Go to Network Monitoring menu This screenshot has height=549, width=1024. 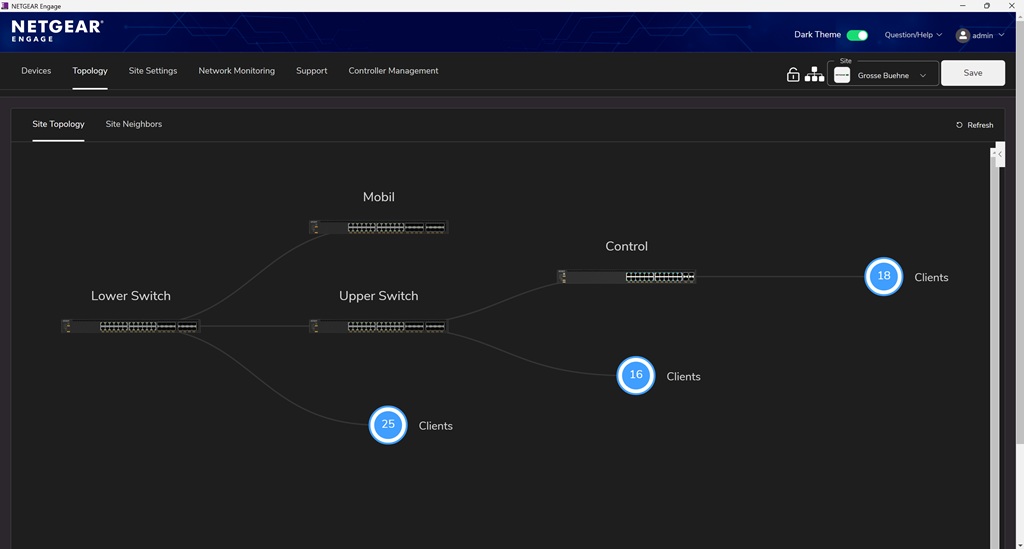point(236,71)
